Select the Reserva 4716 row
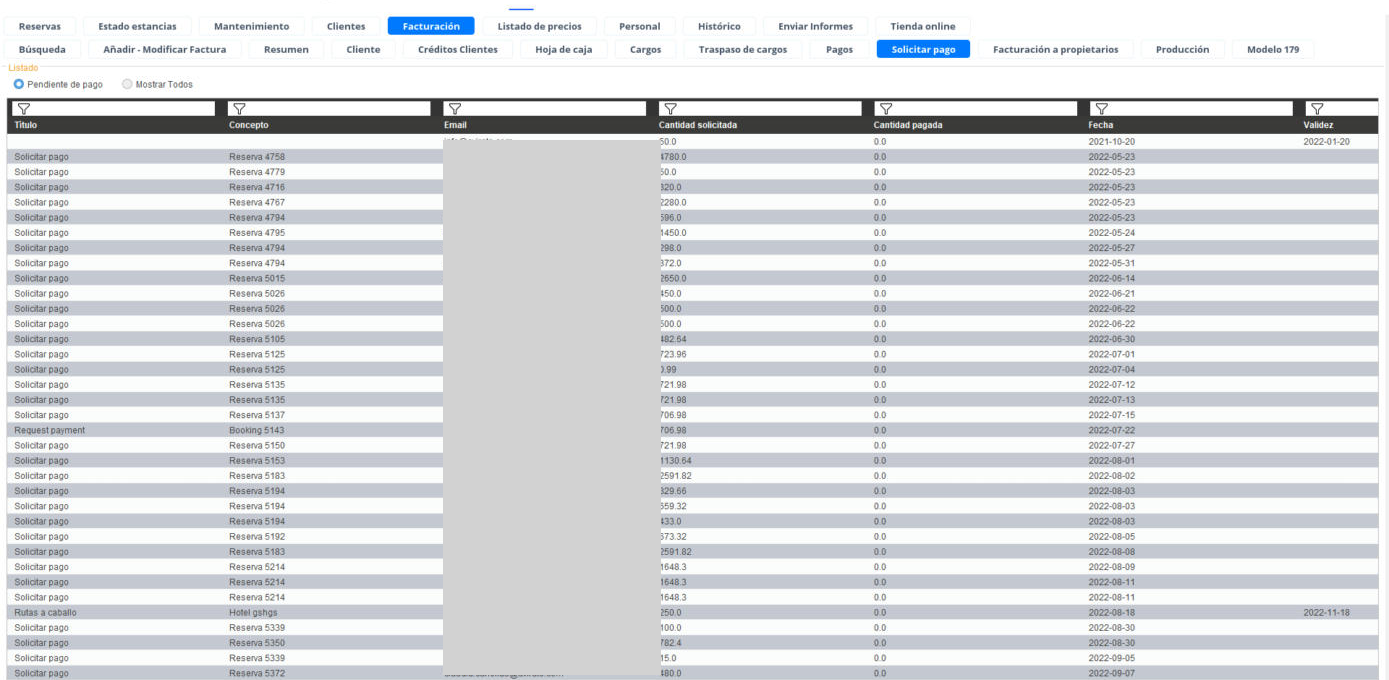The image size is (1389, 680). point(693,187)
